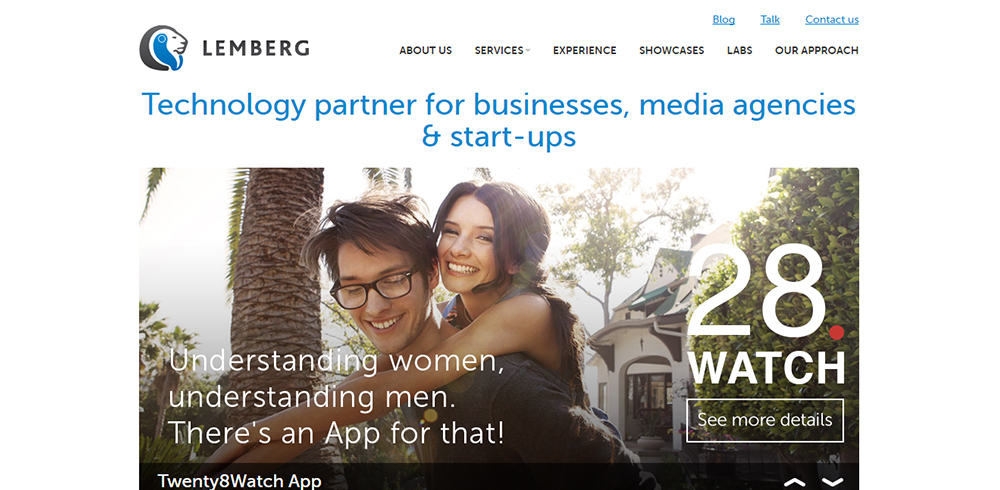The image size is (1000, 490).
Task: Click the Lemberg lion logo icon
Action: click(x=164, y=48)
